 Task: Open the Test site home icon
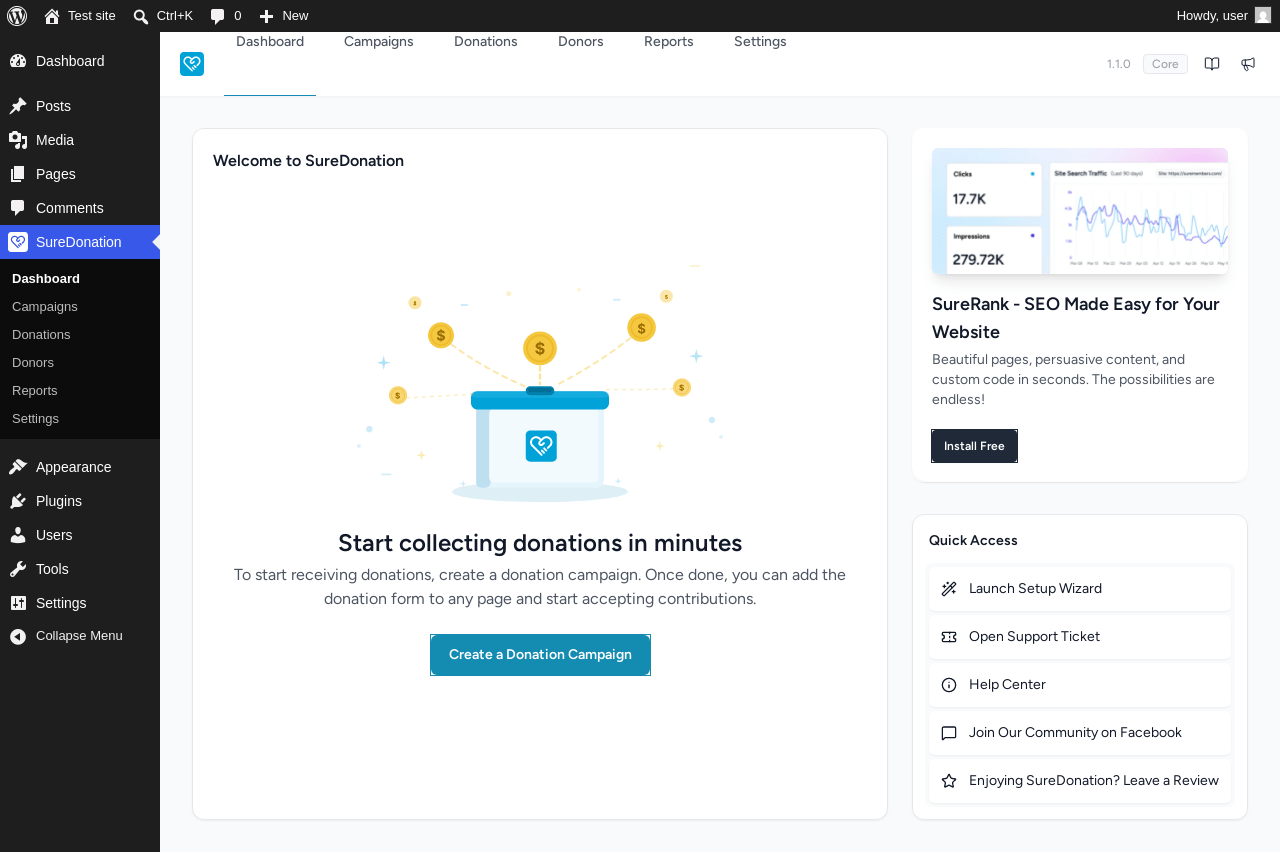[x=52, y=16]
